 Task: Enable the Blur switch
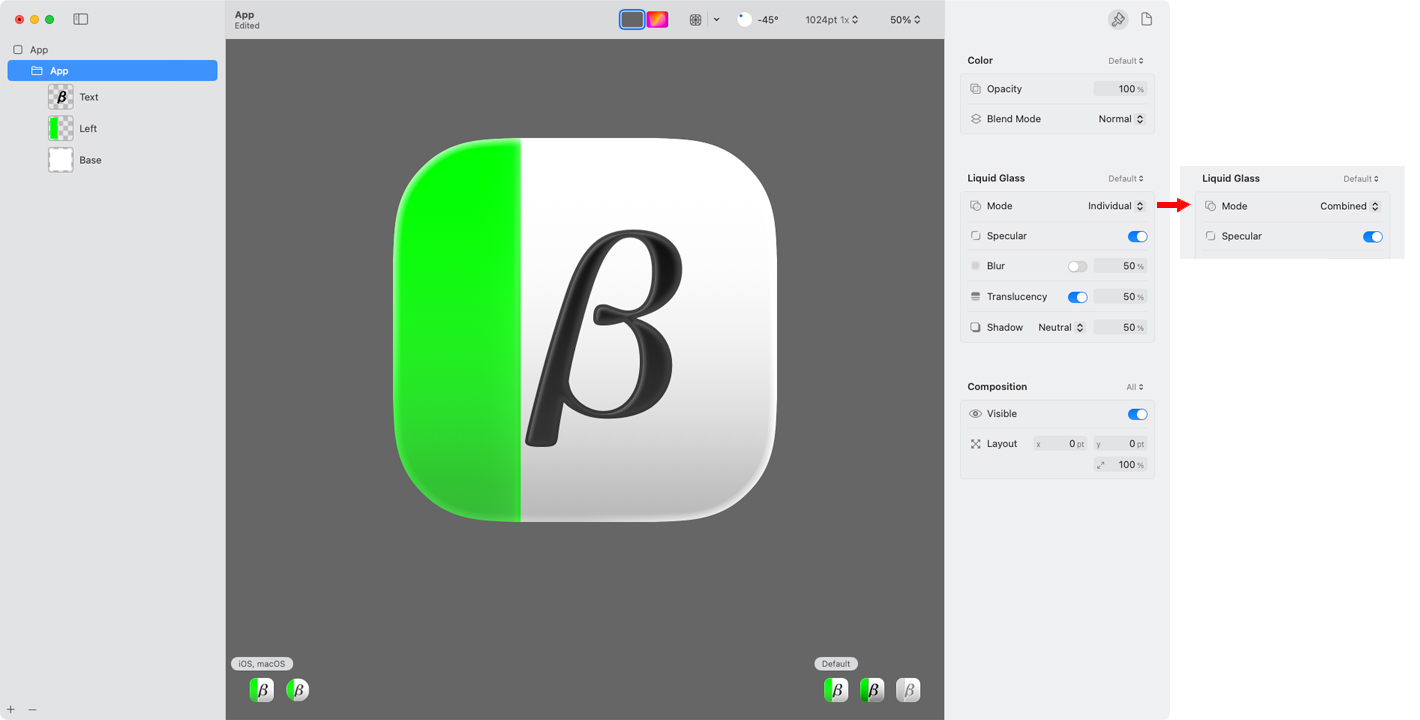(x=1077, y=267)
